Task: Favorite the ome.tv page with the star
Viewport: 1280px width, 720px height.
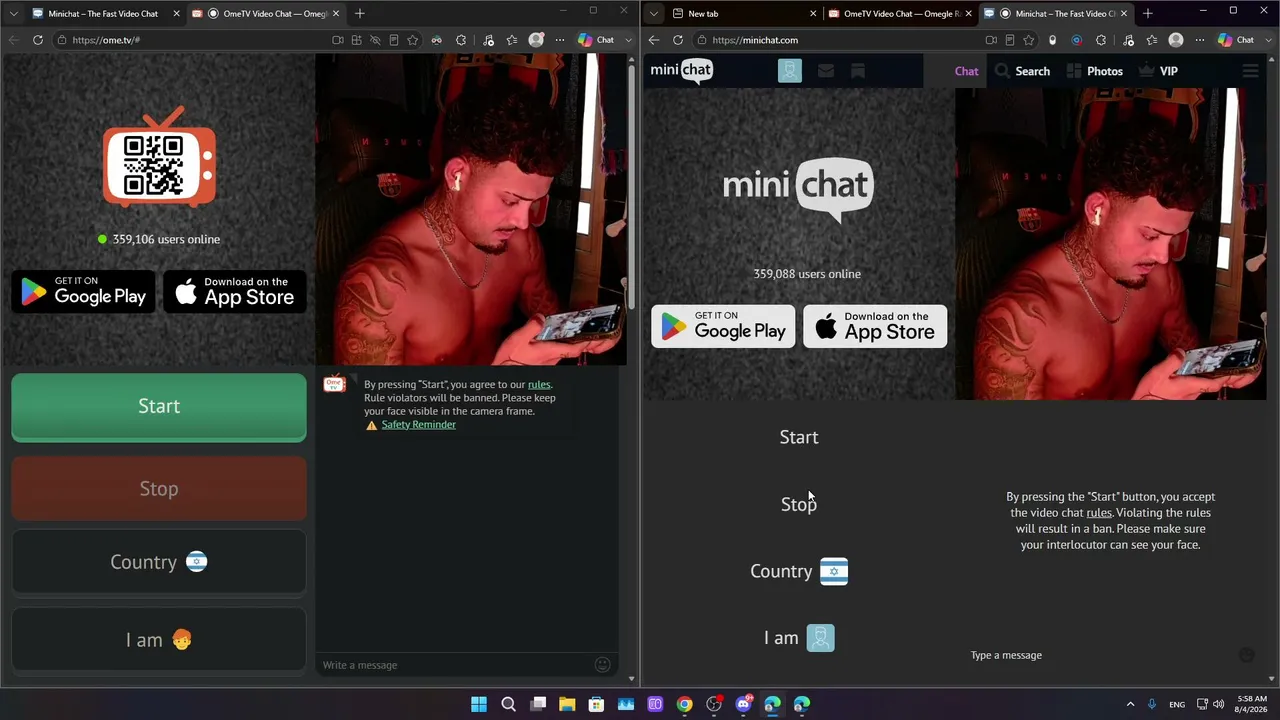Action: click(x=412, y=40)
